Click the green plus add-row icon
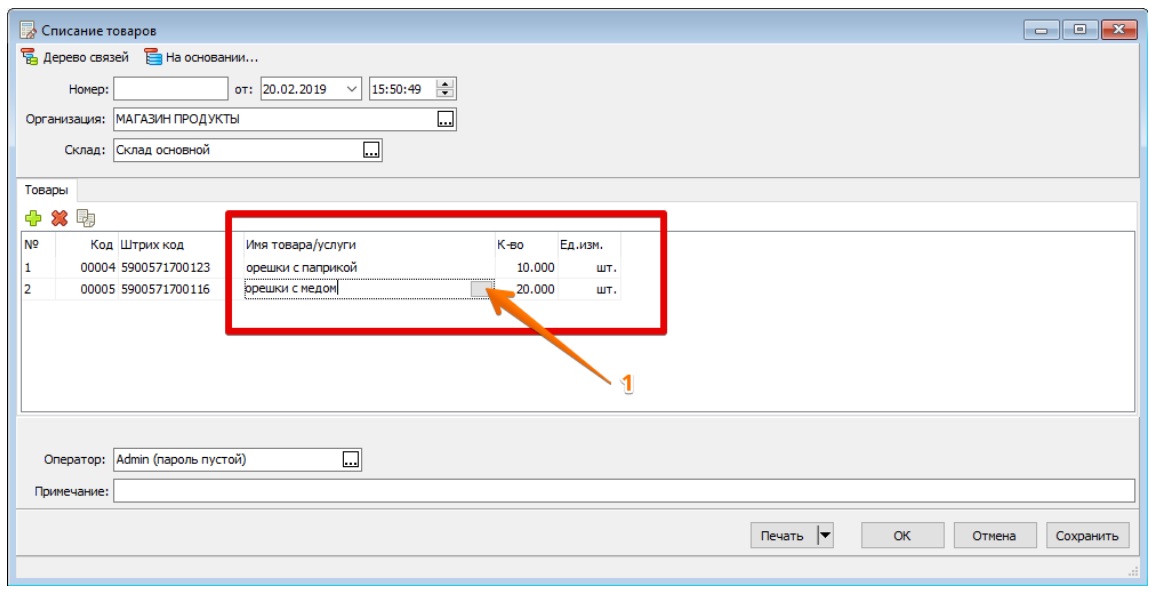The height and width of the screenshot is (596, 1151). click(33, 218)
